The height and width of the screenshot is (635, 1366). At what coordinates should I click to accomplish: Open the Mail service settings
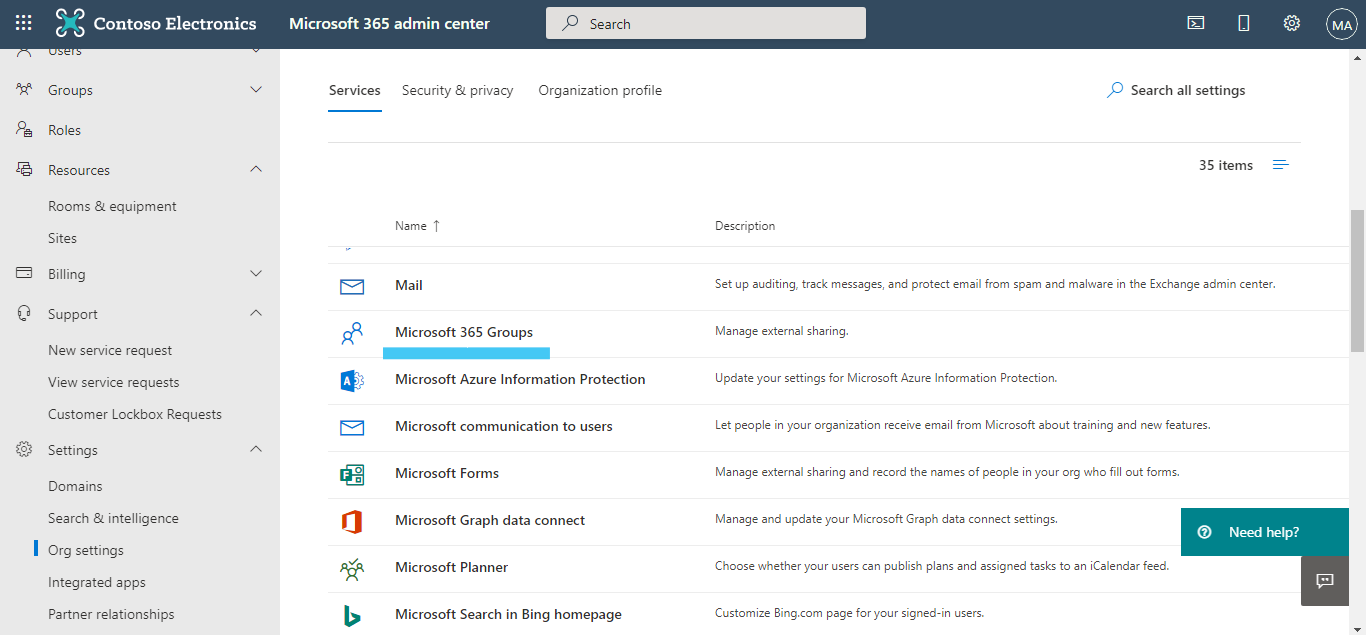409,285
